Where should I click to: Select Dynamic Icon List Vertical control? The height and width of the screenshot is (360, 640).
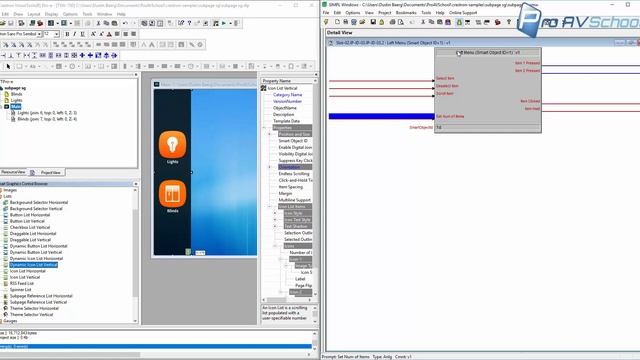pos(33,265)
